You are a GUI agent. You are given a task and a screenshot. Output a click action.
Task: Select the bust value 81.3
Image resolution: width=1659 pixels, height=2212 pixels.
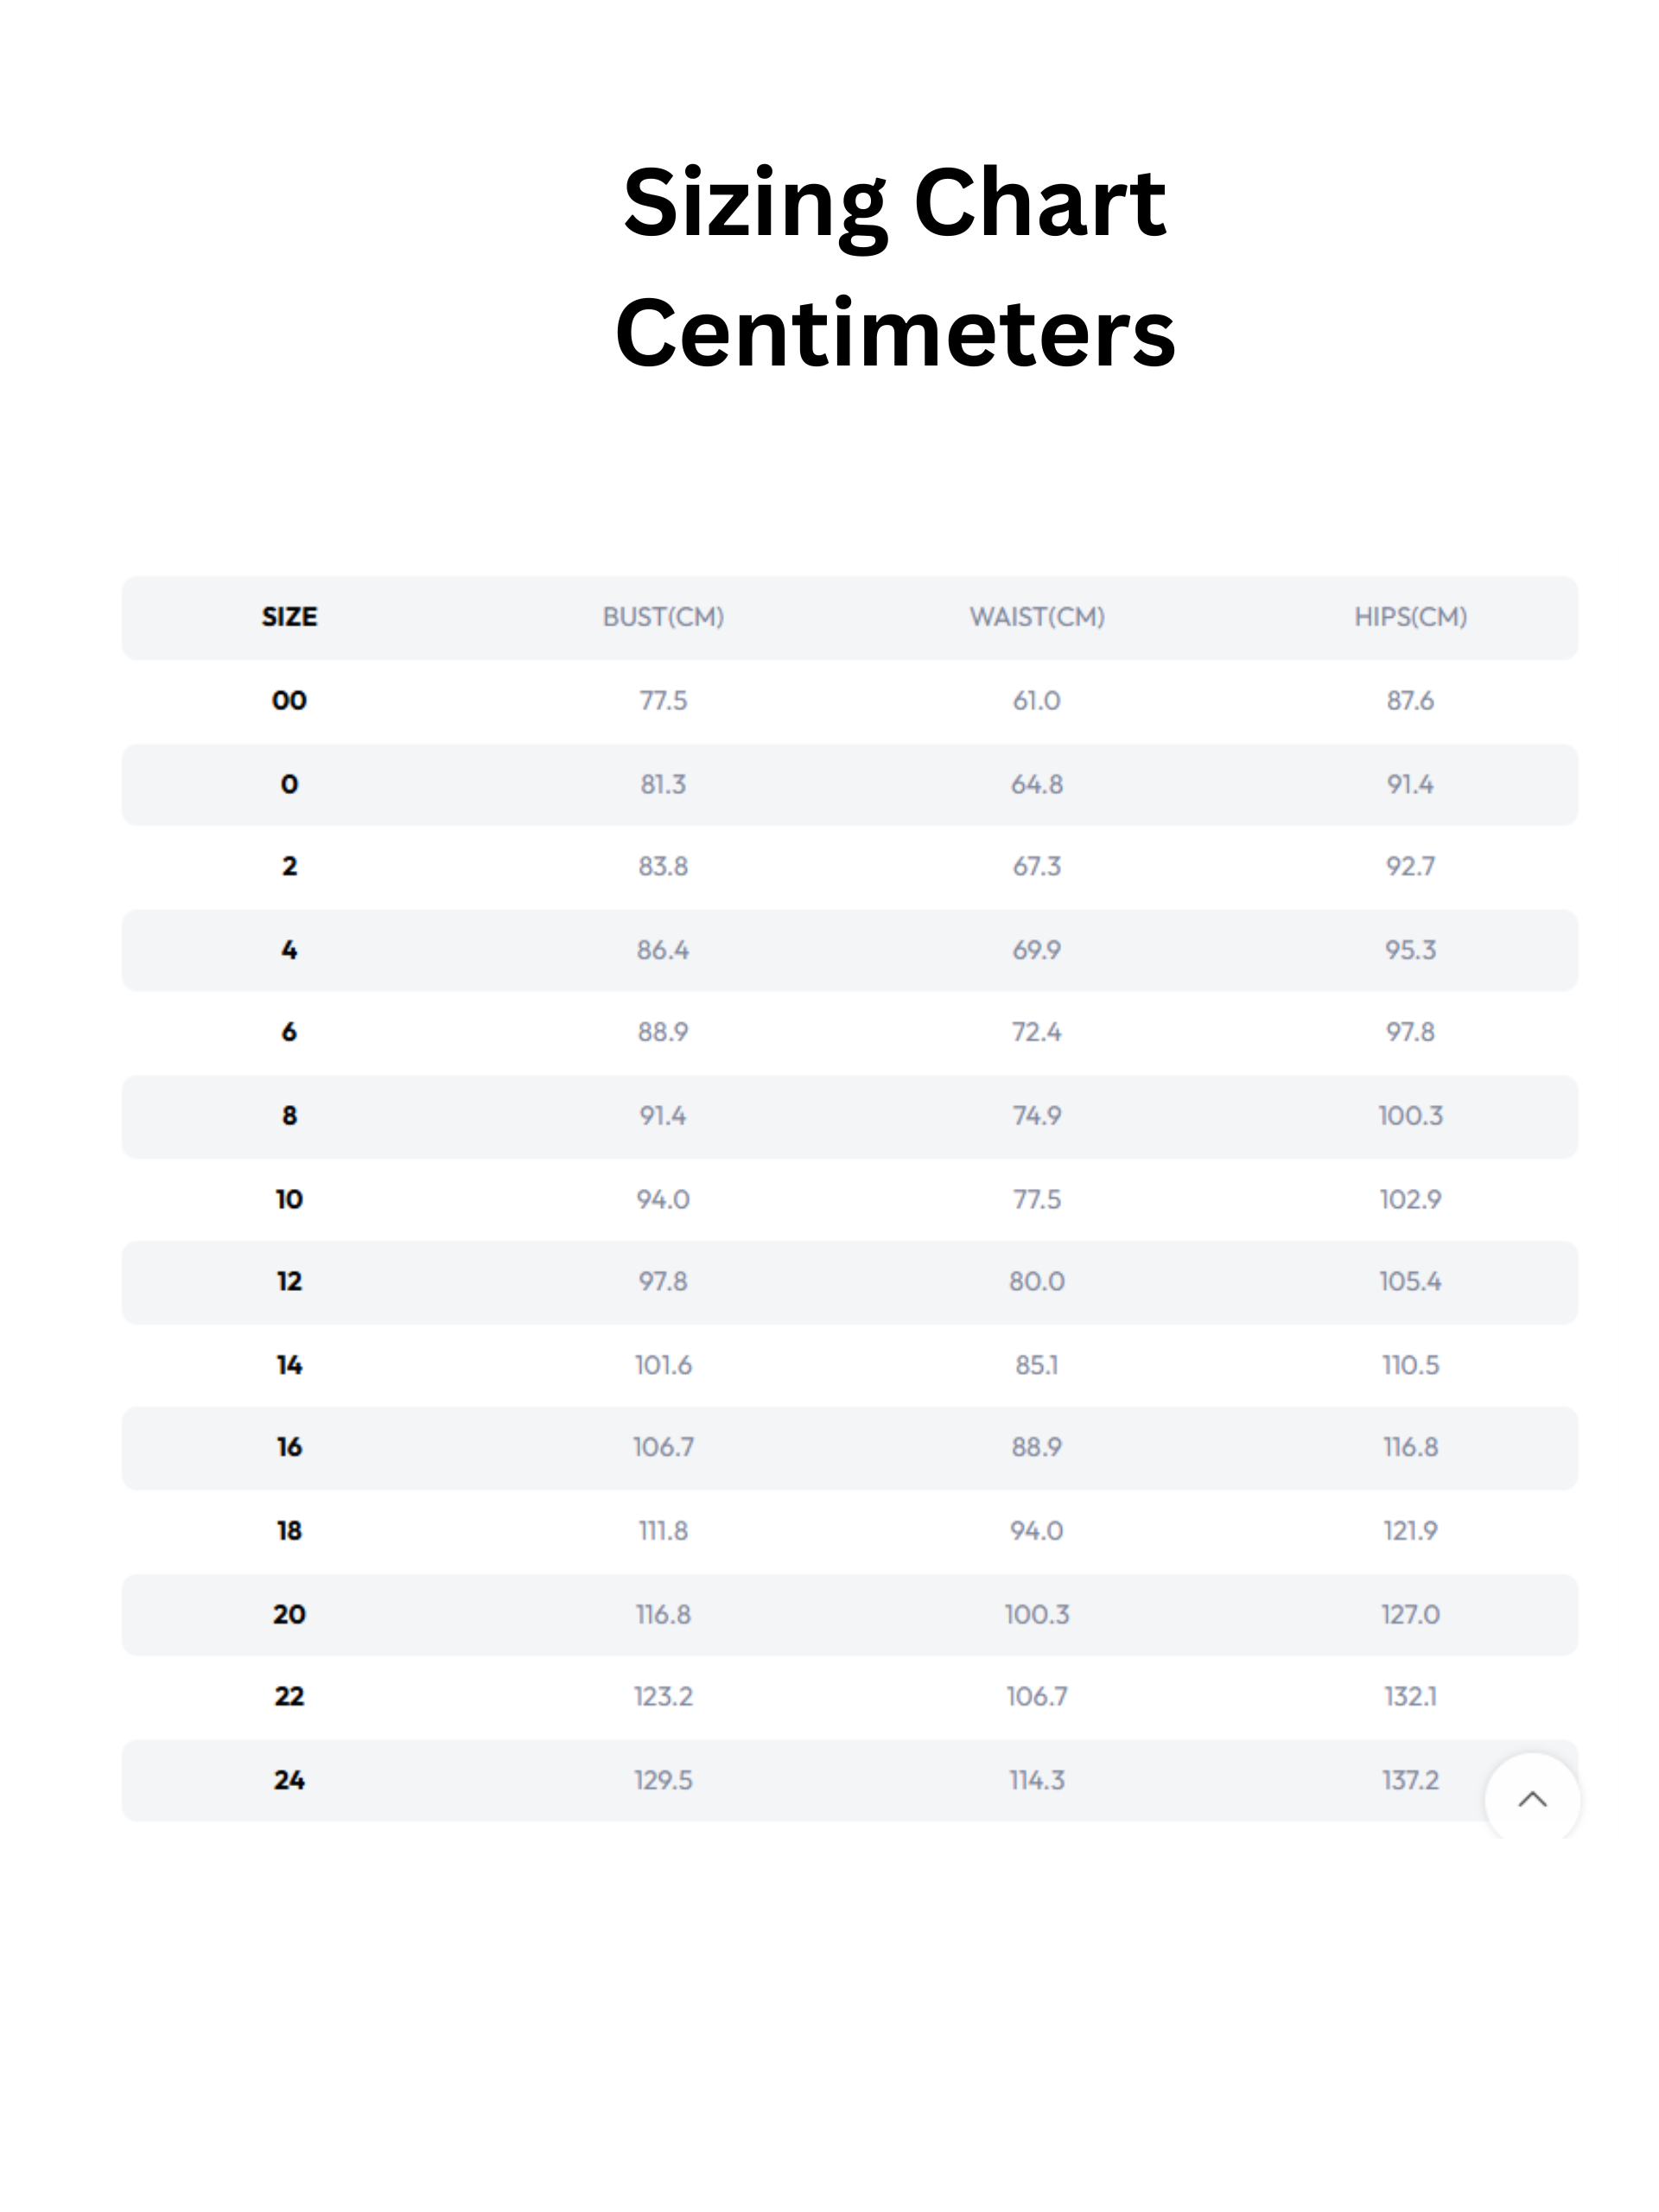click(663, 784)
